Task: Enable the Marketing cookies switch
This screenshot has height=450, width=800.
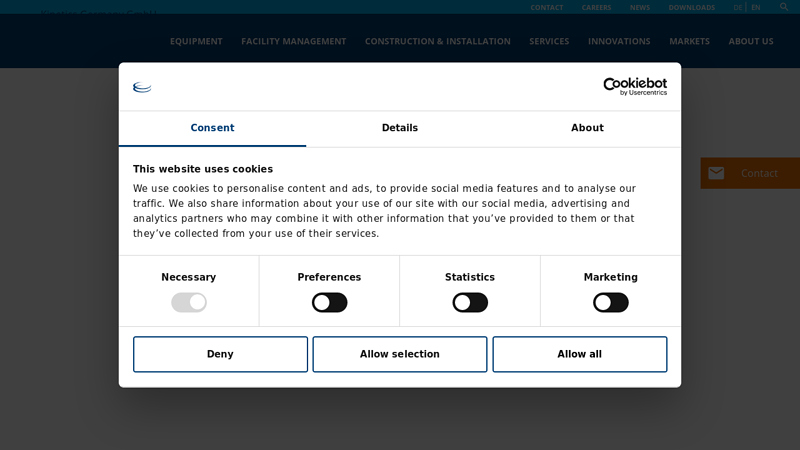Action: pyautogui.click(x=611, y=303)
